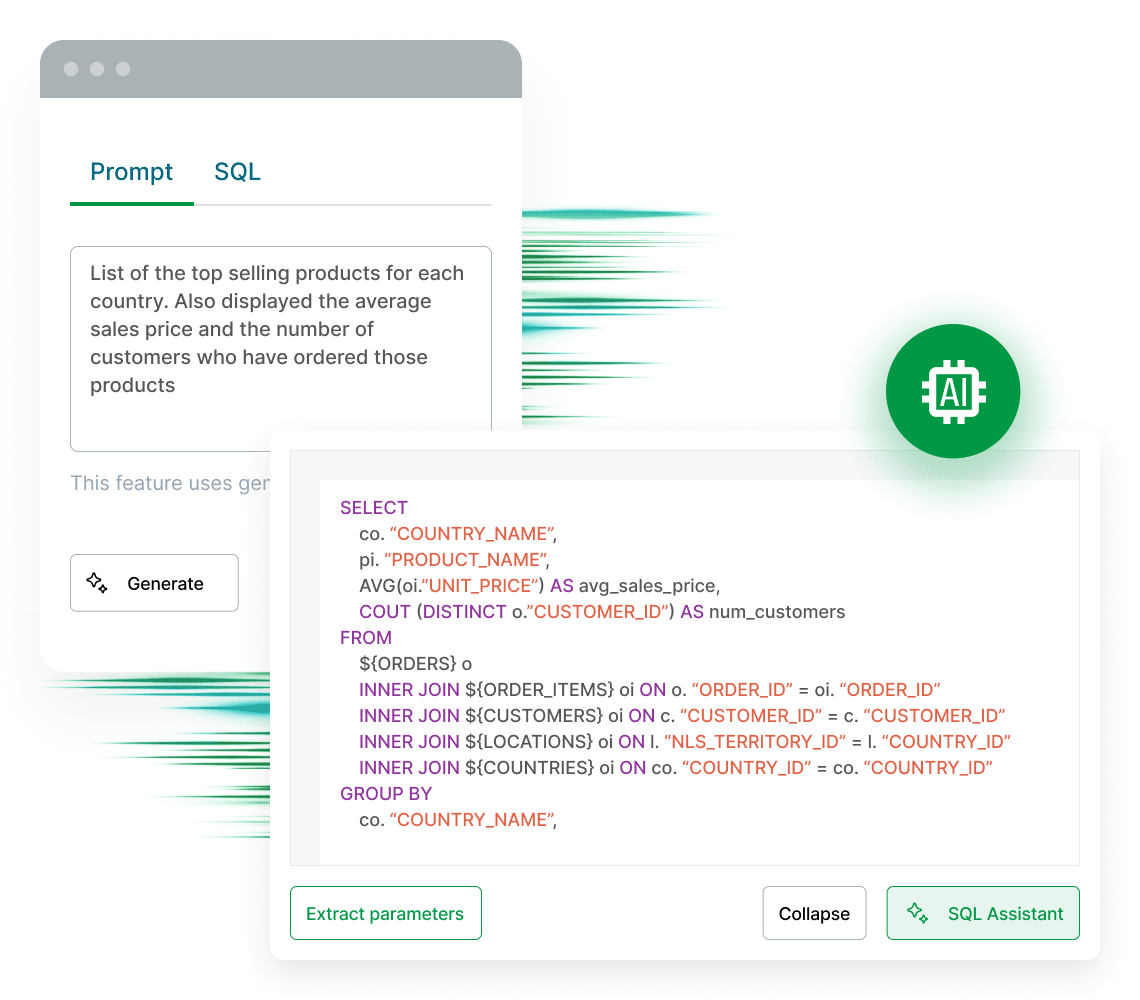1140x1000 pixels.
Task: Open the SQL tab
Action: pyautogui.click(x=237, y=172)
